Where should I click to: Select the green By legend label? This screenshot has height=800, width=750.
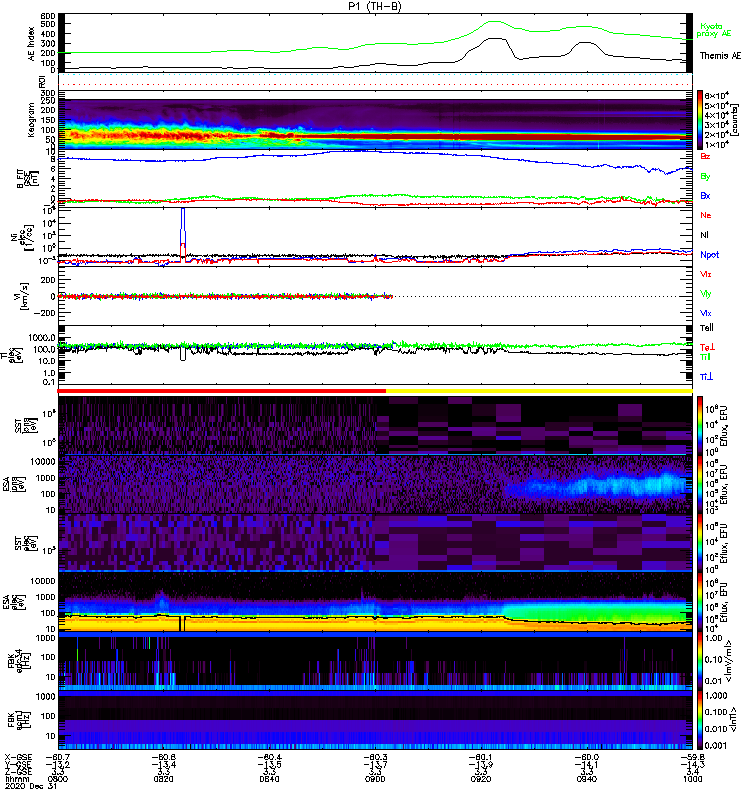coord(705,177)
